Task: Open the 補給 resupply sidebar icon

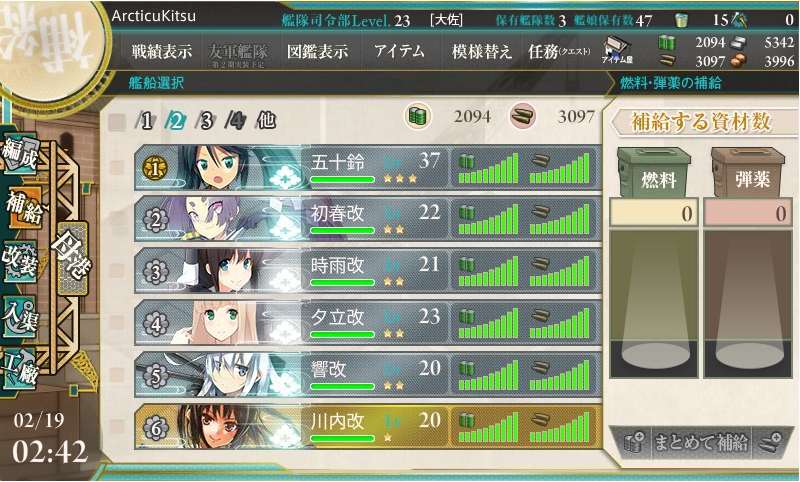Action: click(23, 208)
